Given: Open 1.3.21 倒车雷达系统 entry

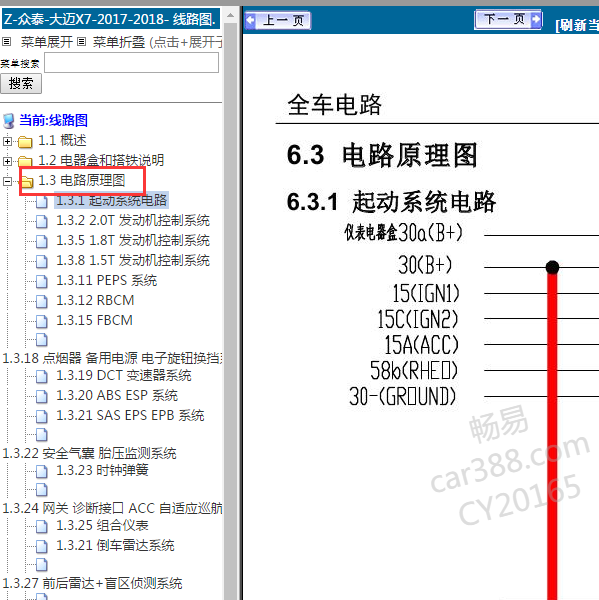Looking at the screenshot, I should tap(115, 545).
